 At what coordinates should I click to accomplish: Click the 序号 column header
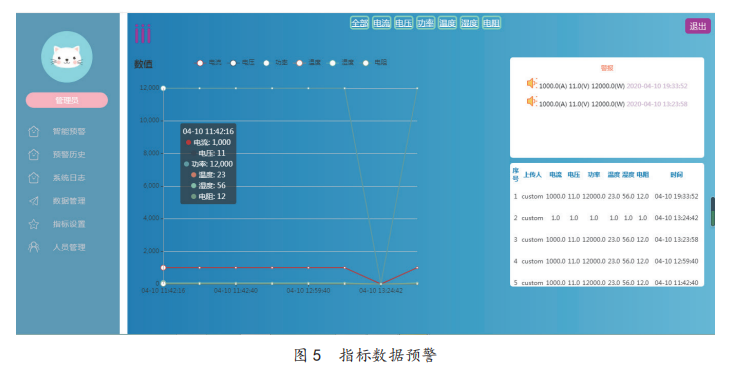pyautogui.click(x=515, y=175)
